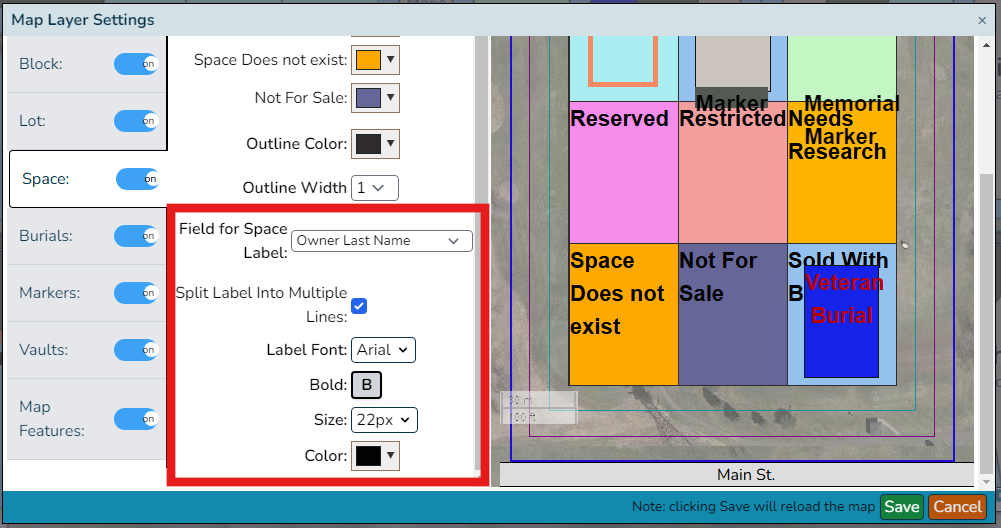Open the Outline Width dropdown

click(375, 188)
